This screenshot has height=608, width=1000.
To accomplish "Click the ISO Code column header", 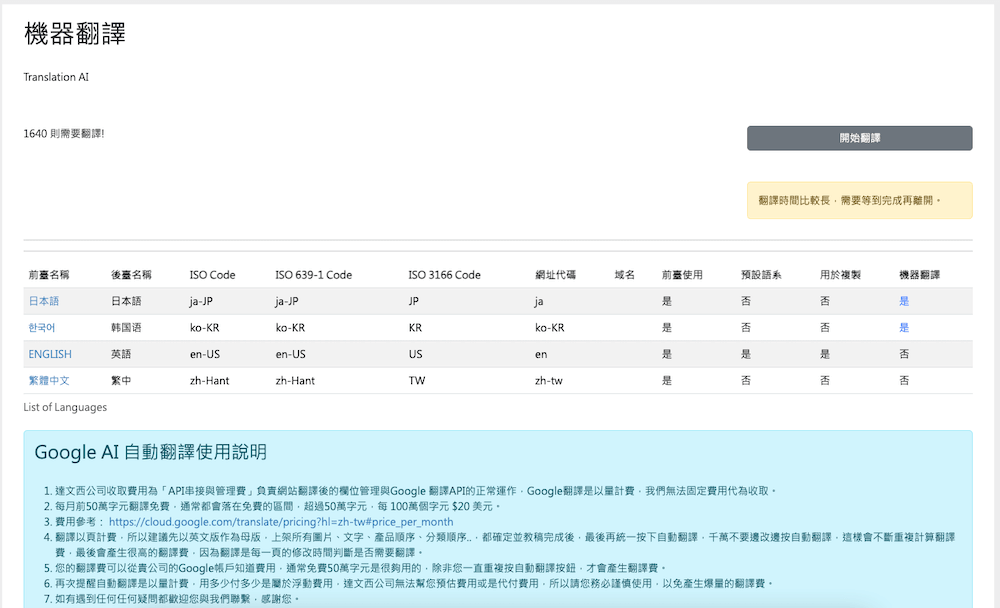I will point(212,275).
